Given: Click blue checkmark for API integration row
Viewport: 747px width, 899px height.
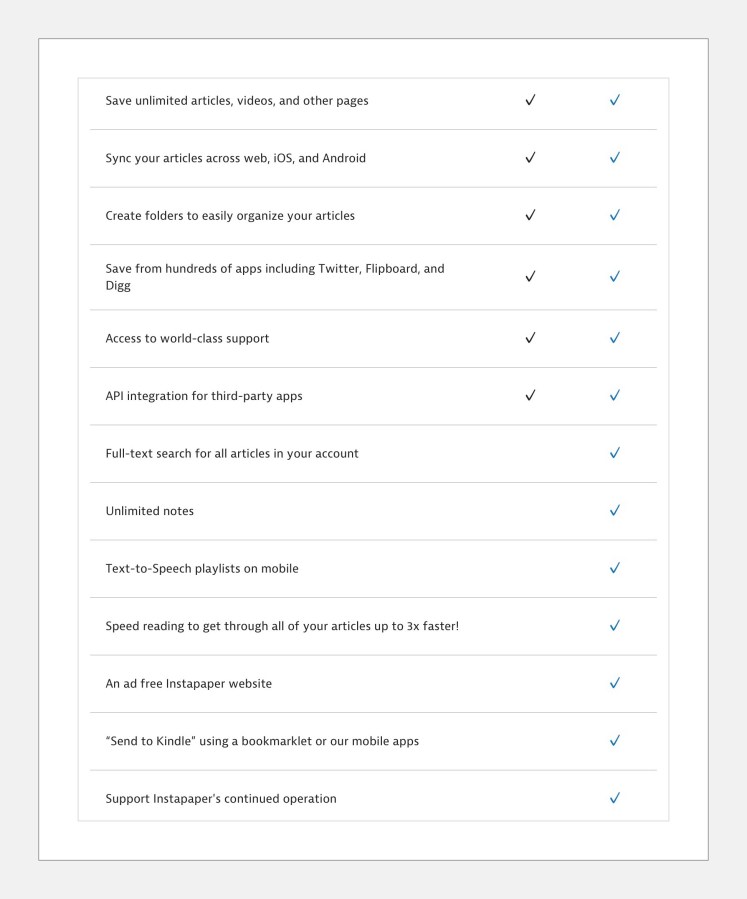Looking at the screenshot, I should click(x=615, y=395).
